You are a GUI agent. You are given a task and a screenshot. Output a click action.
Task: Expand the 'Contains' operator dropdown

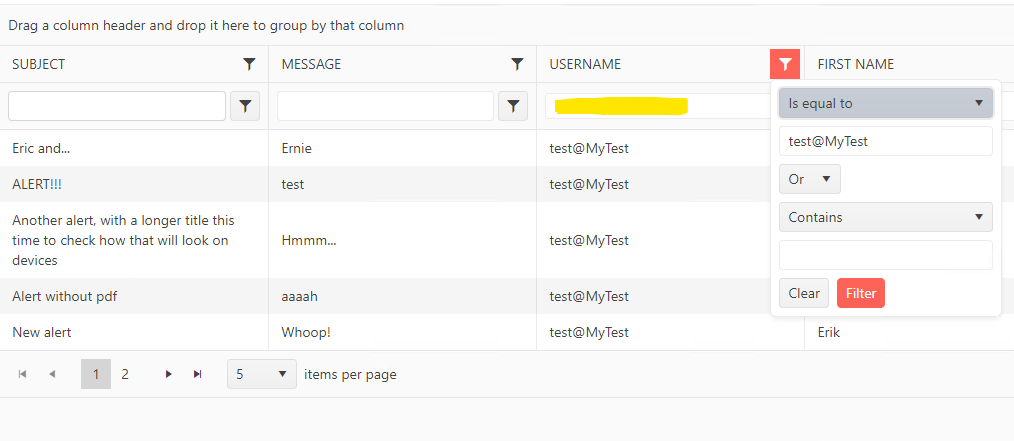coord(886,217)
